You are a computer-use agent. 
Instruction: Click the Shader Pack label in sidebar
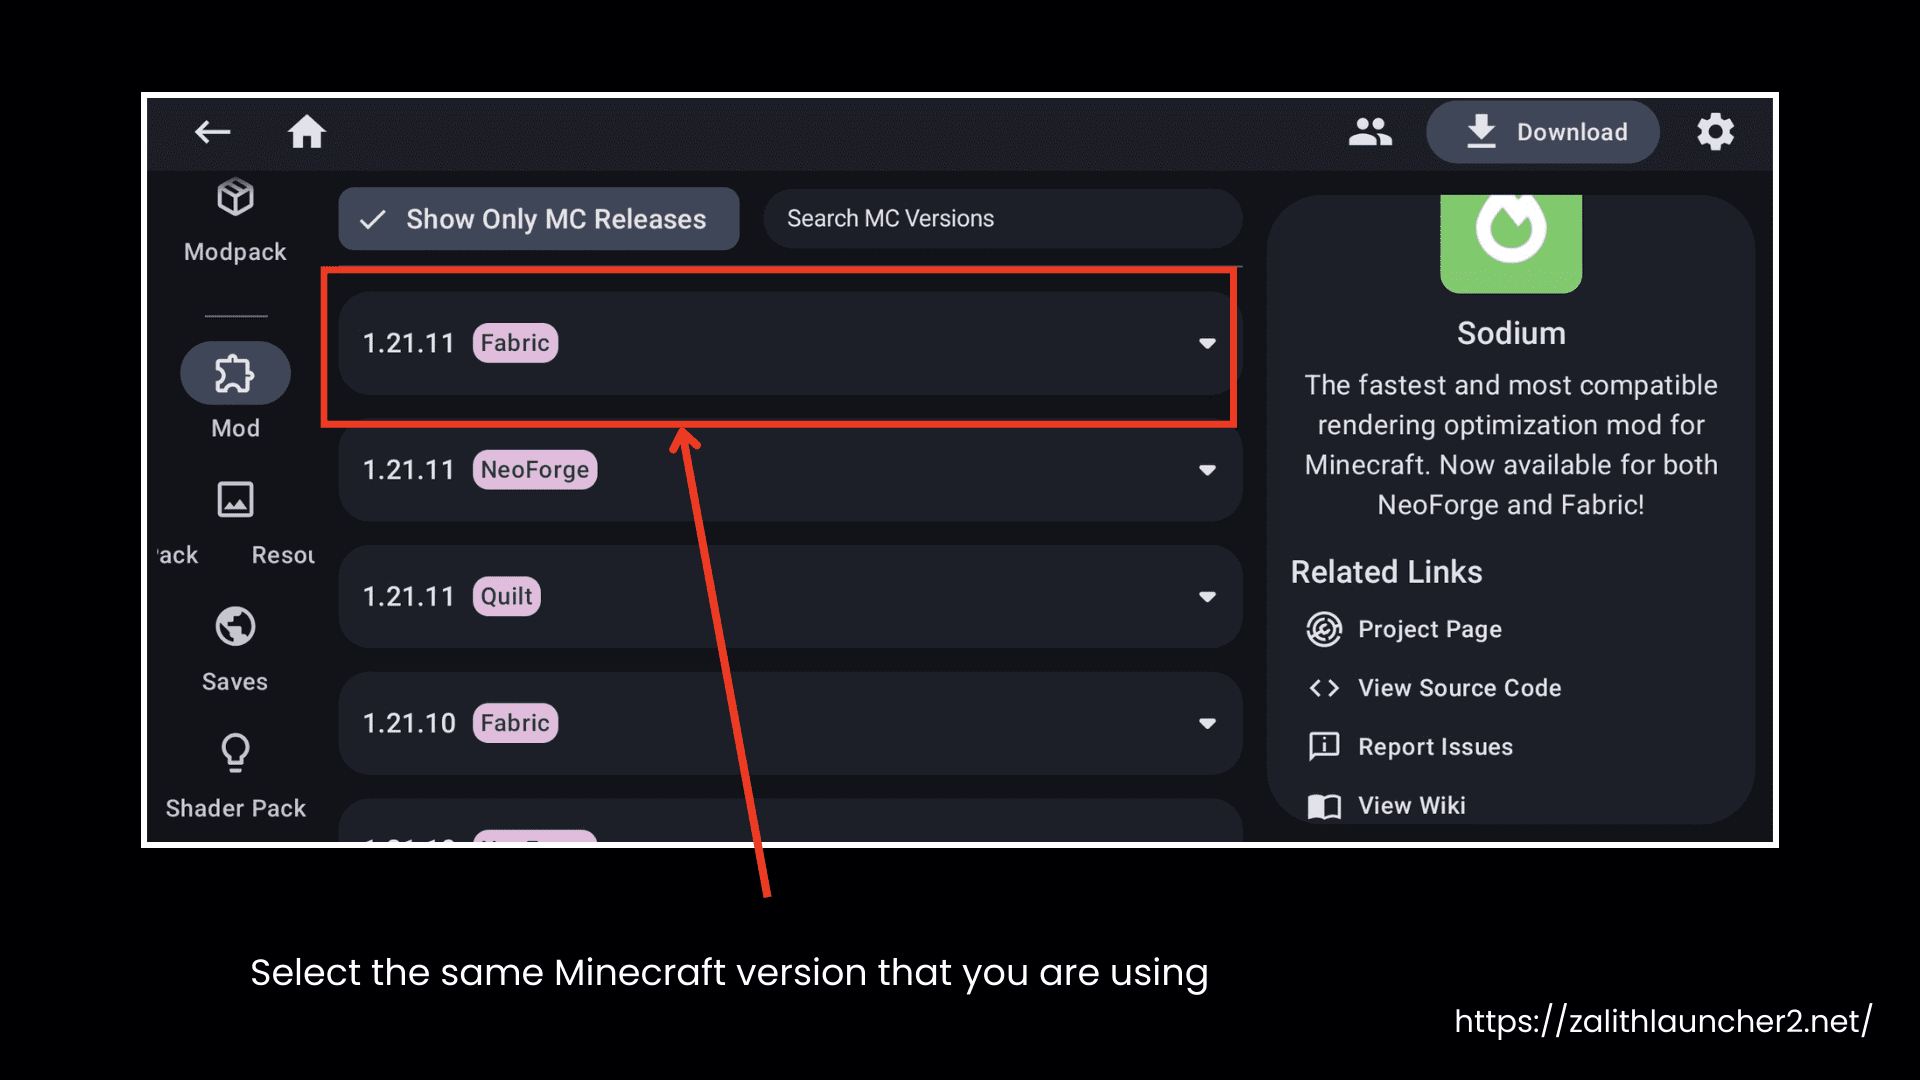point(236,809)
